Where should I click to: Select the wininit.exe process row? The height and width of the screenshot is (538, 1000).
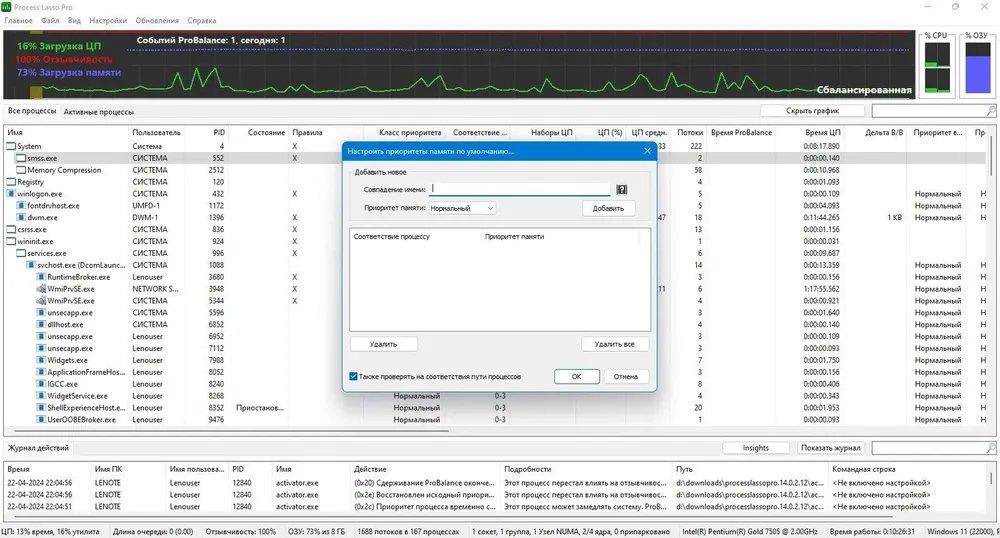[x=494, y=242]
